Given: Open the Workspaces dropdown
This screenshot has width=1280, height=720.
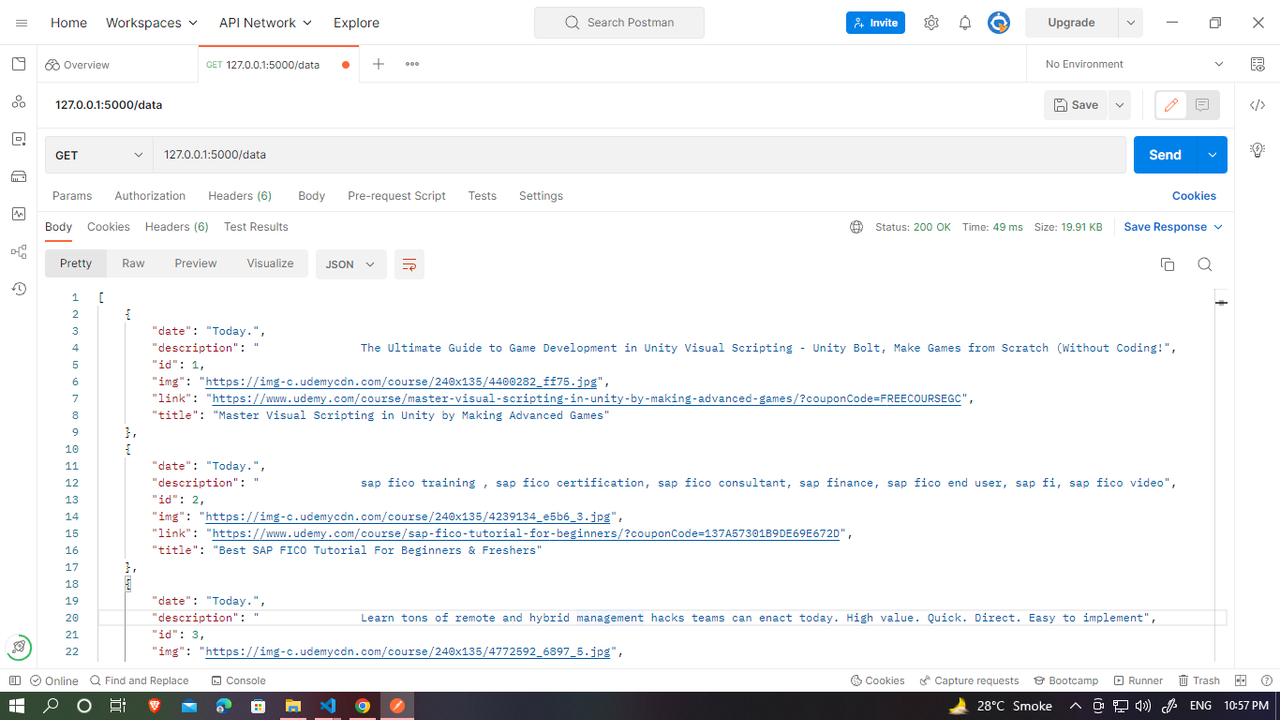Looking at the screenshot, I should pos(152,22).
